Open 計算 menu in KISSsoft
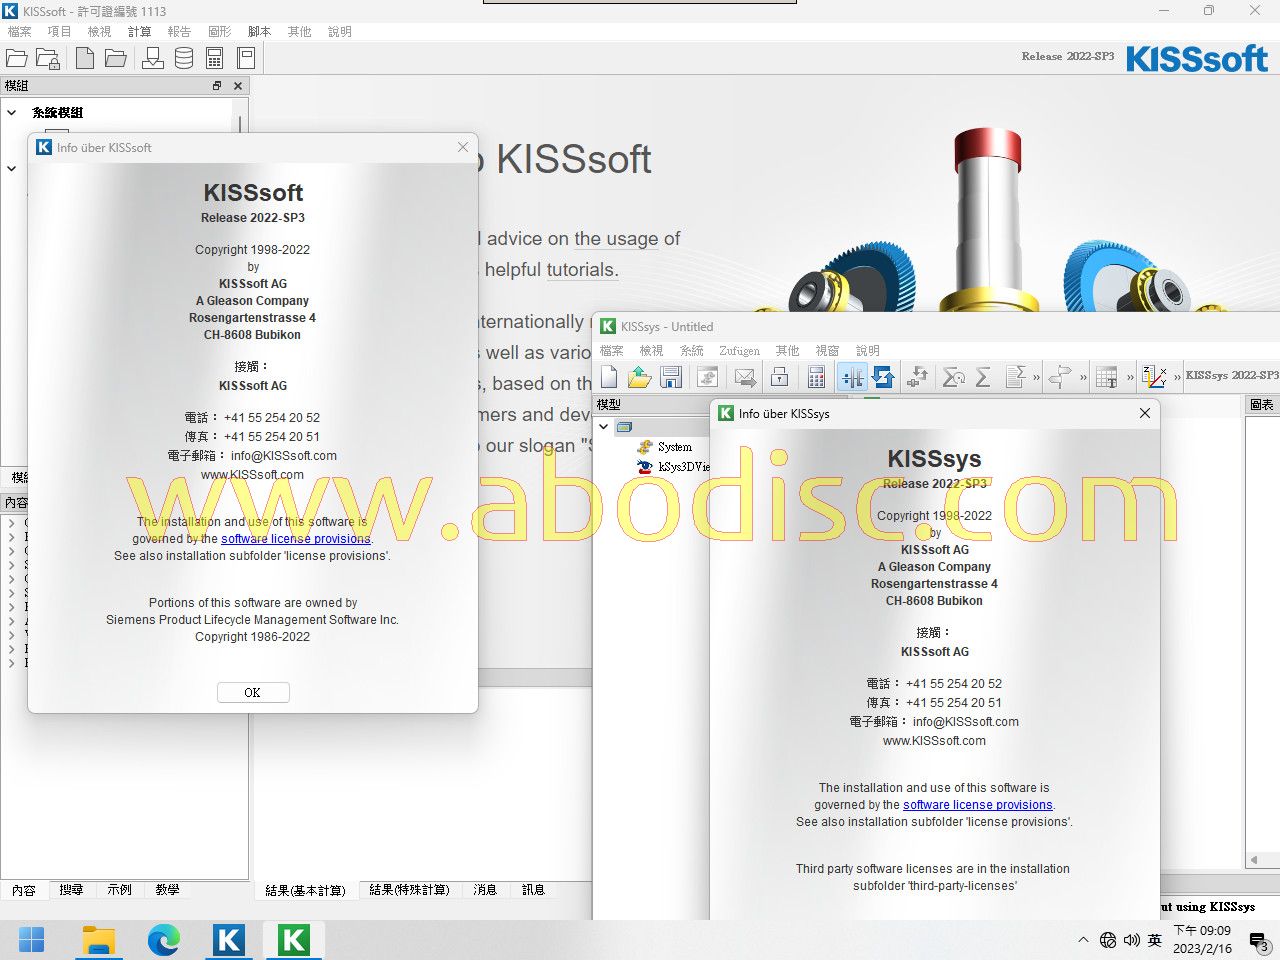This screenshot has height=960, width=1280. click(140, 31)
